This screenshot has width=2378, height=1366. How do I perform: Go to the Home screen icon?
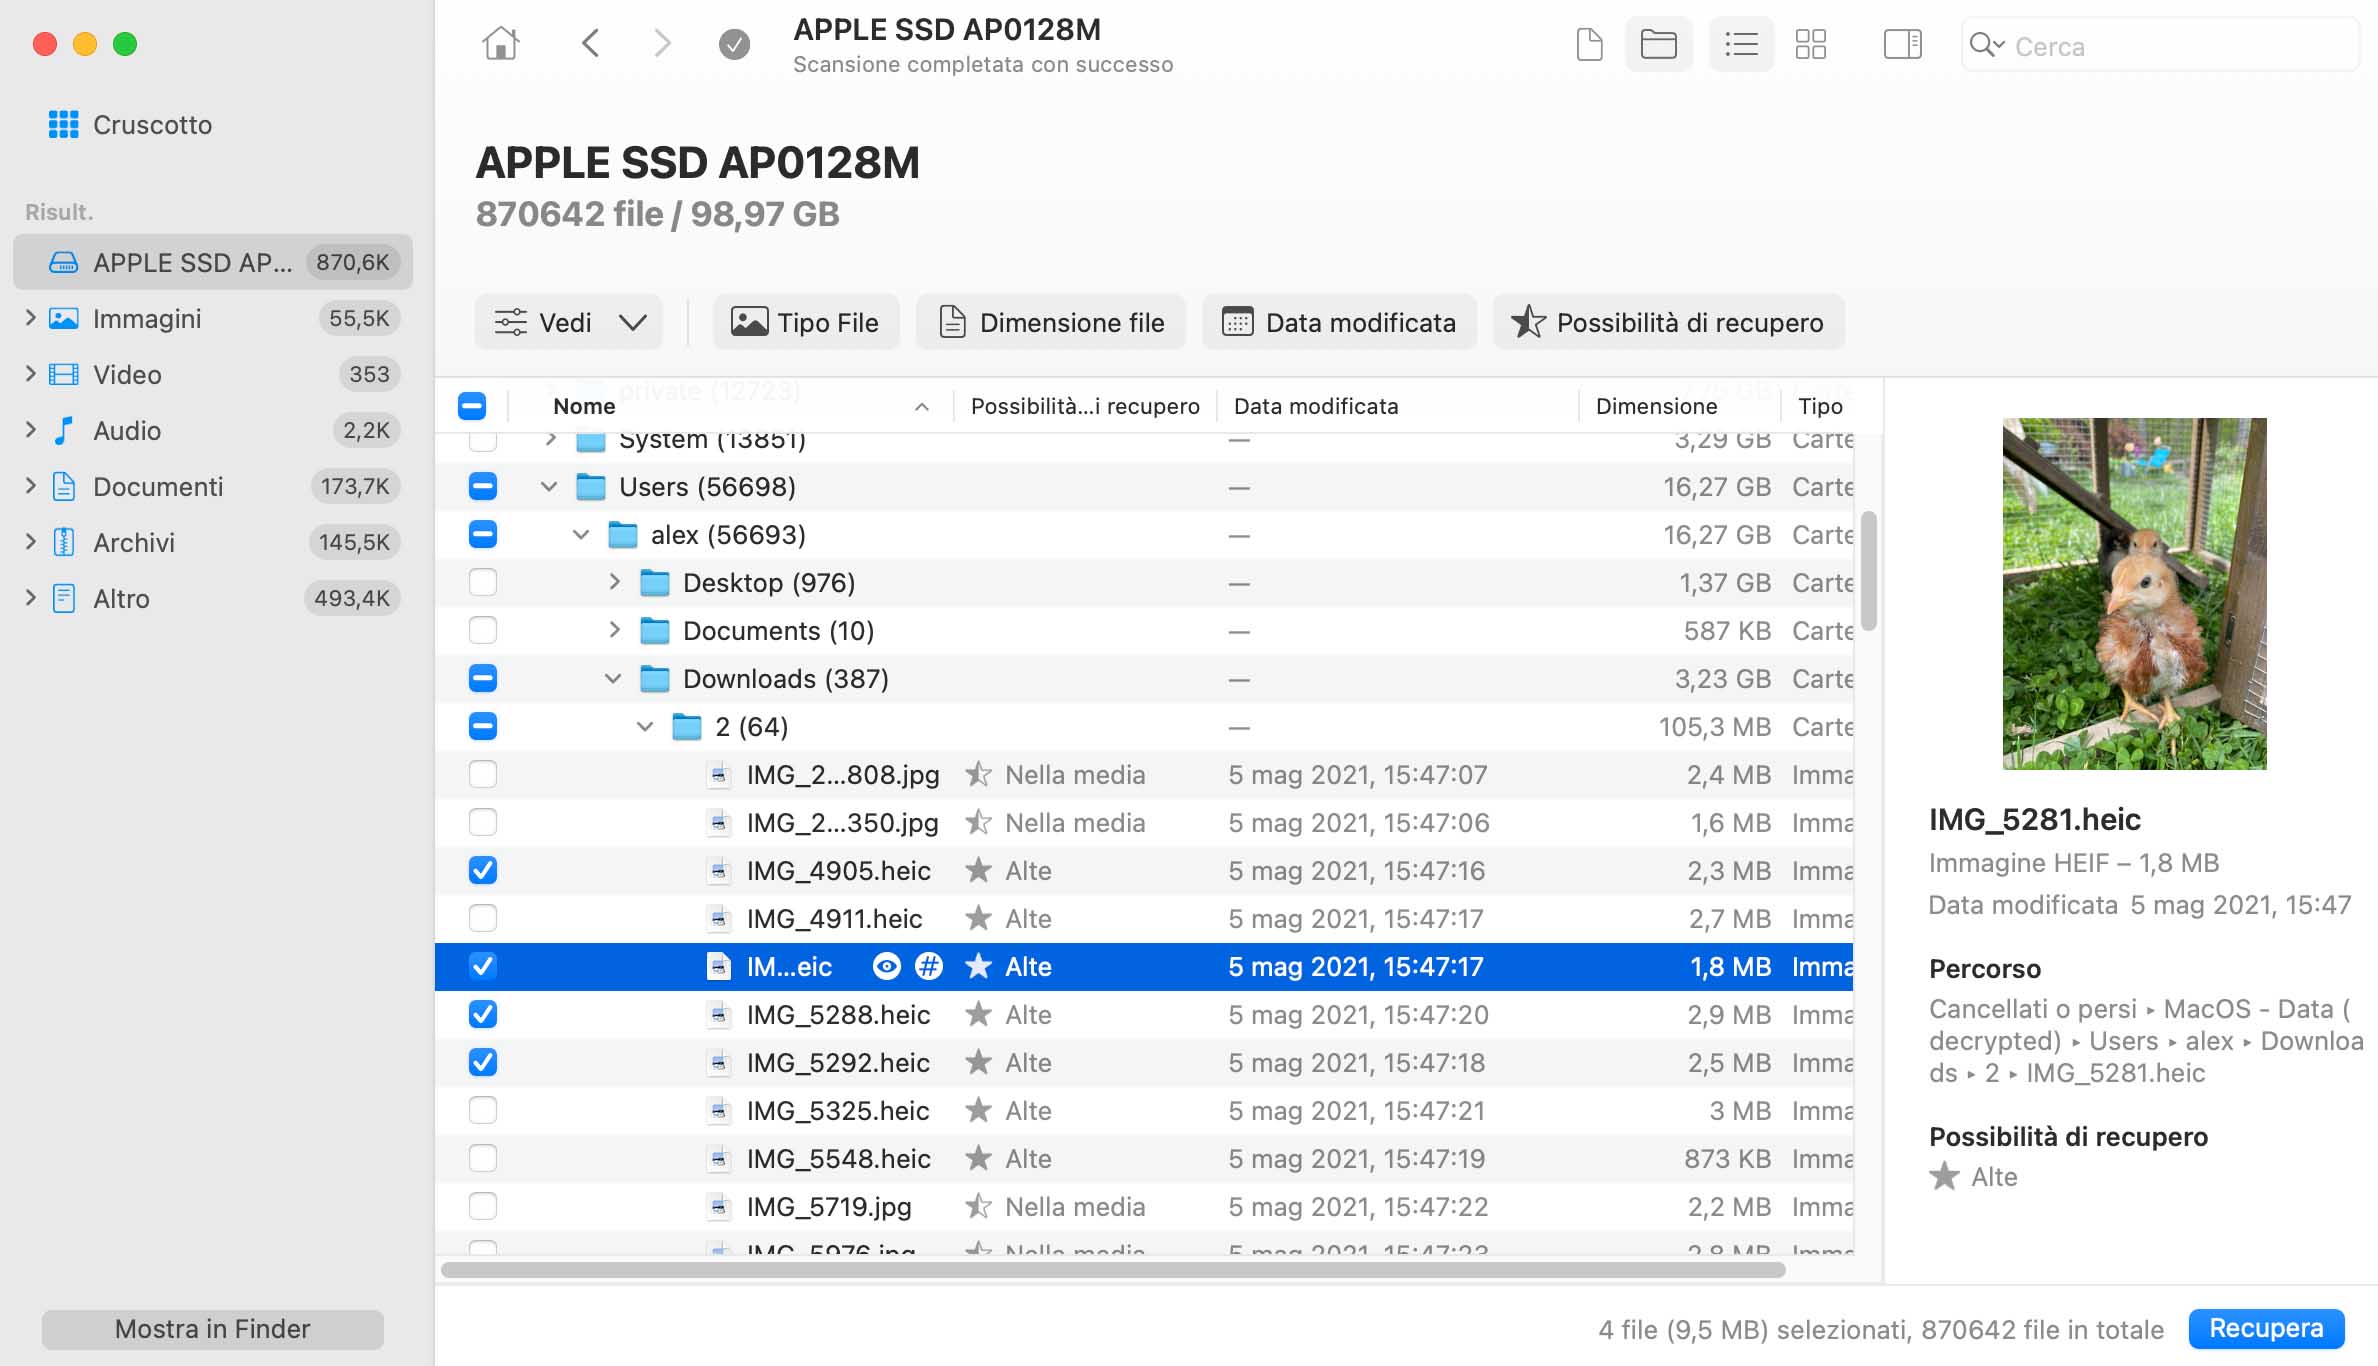tap(501, 44)
